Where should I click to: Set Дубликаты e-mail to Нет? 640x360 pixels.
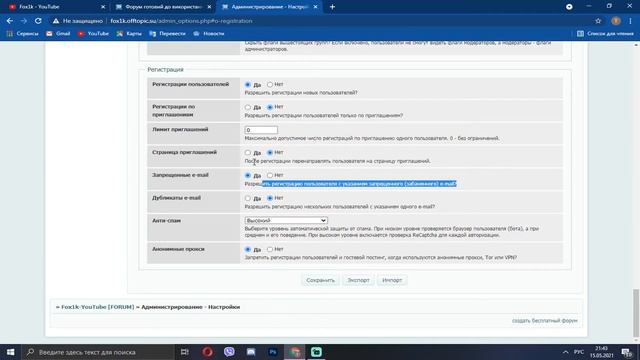click(270, 198)
